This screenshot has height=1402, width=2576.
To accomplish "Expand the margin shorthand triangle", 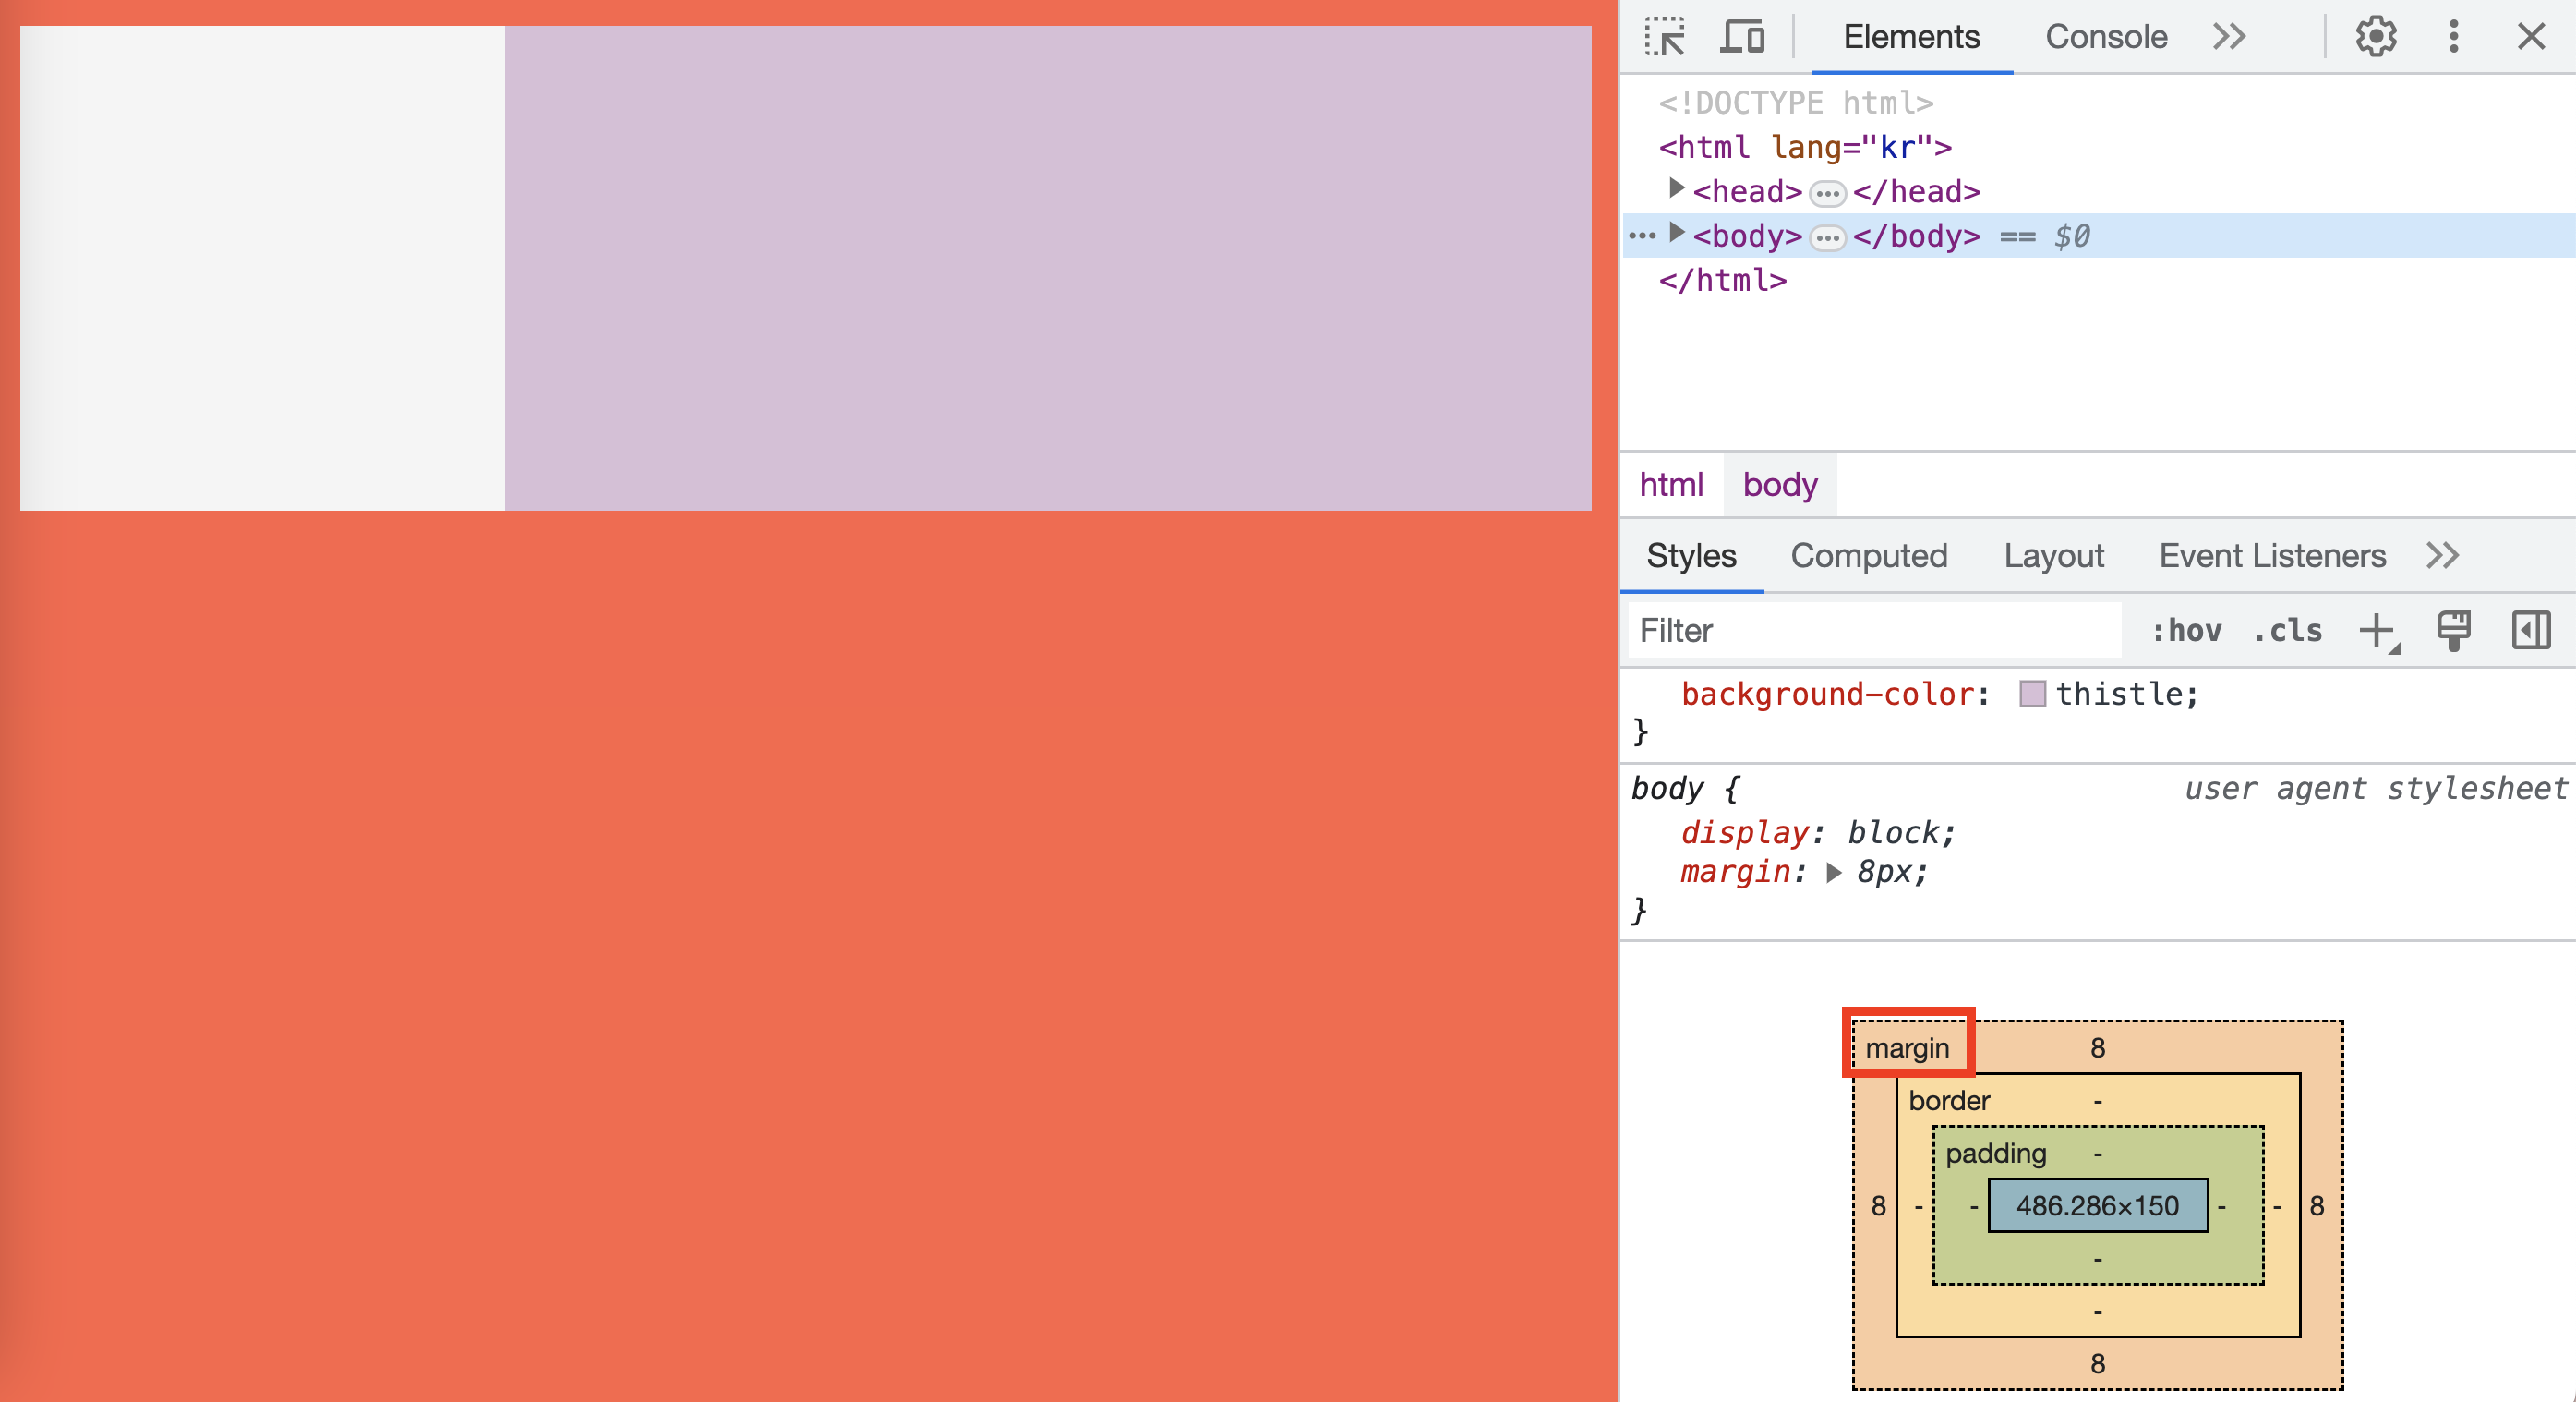I will click(1834, 872).
